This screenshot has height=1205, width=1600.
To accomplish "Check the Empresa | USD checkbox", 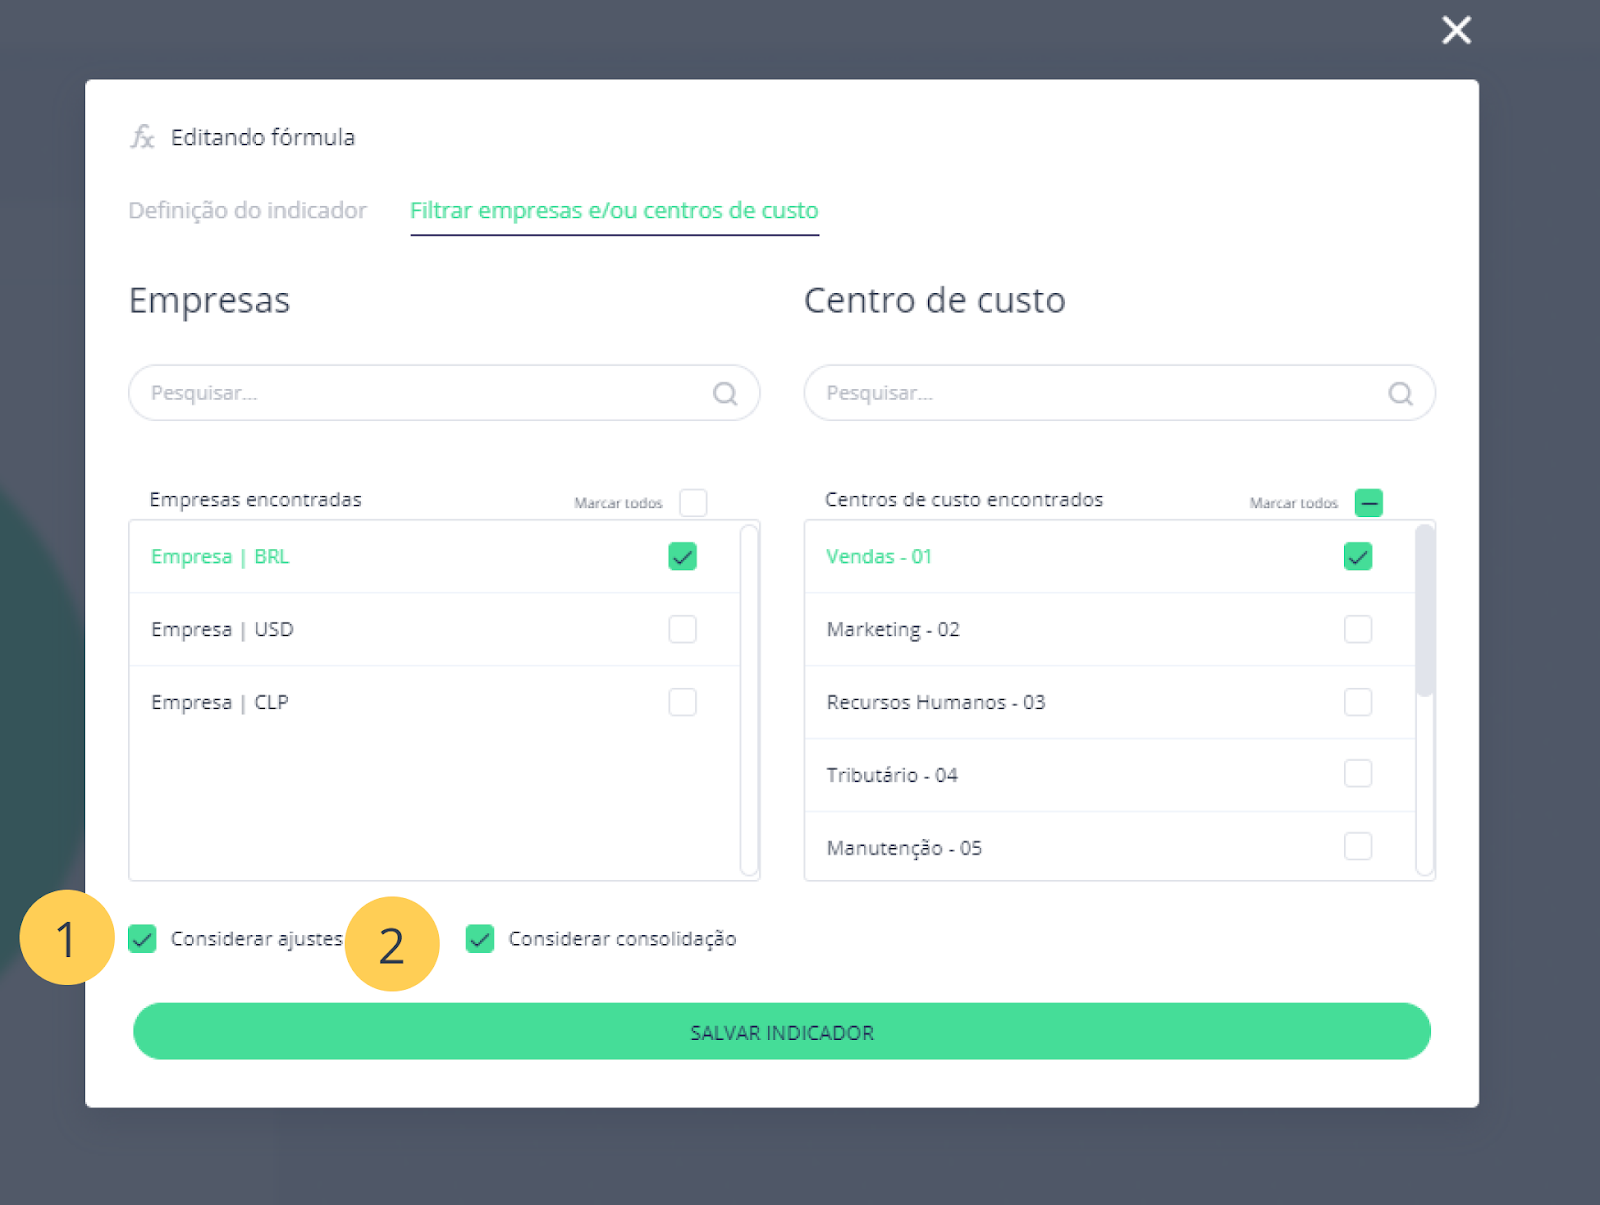I will [x=683, y=629].
